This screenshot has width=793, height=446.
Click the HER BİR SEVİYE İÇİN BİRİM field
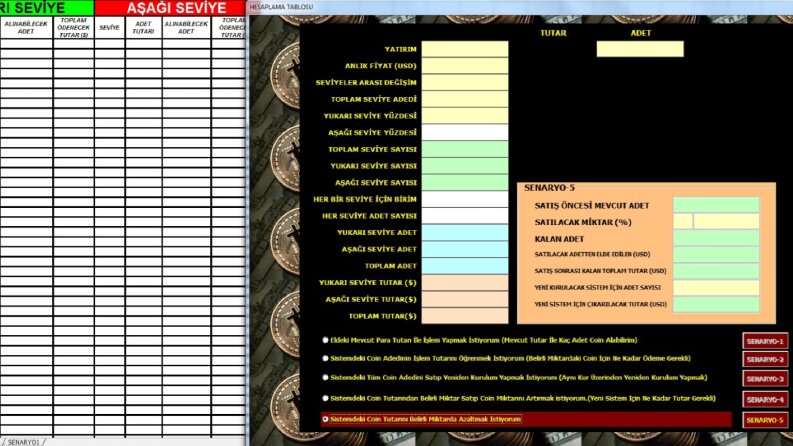tap(465, 199)
